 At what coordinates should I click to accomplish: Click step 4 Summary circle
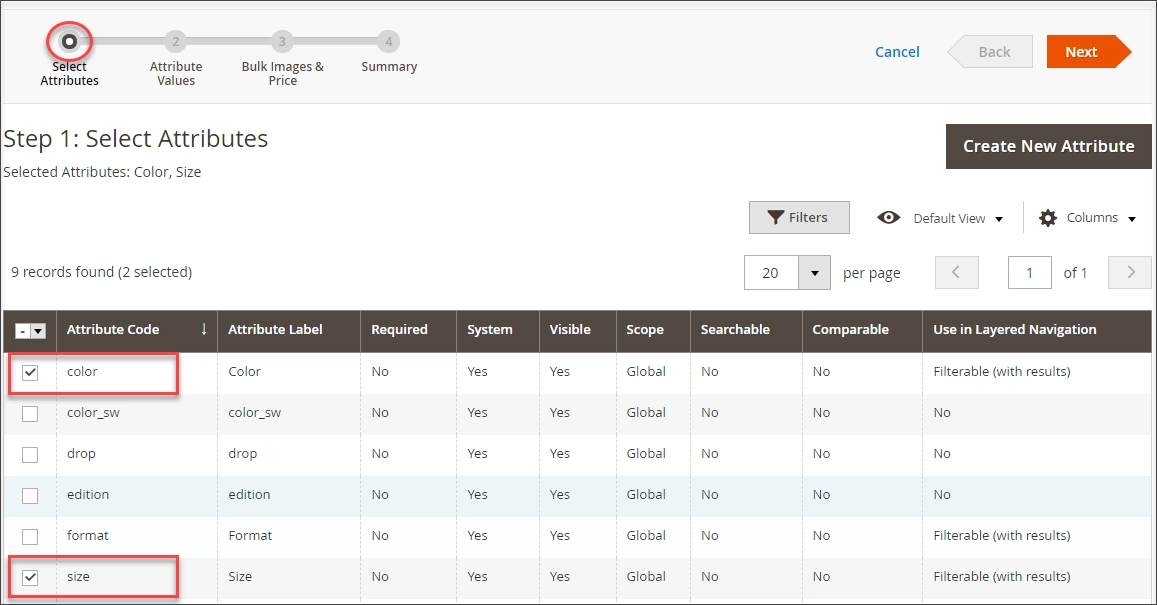tap(389, 41)
